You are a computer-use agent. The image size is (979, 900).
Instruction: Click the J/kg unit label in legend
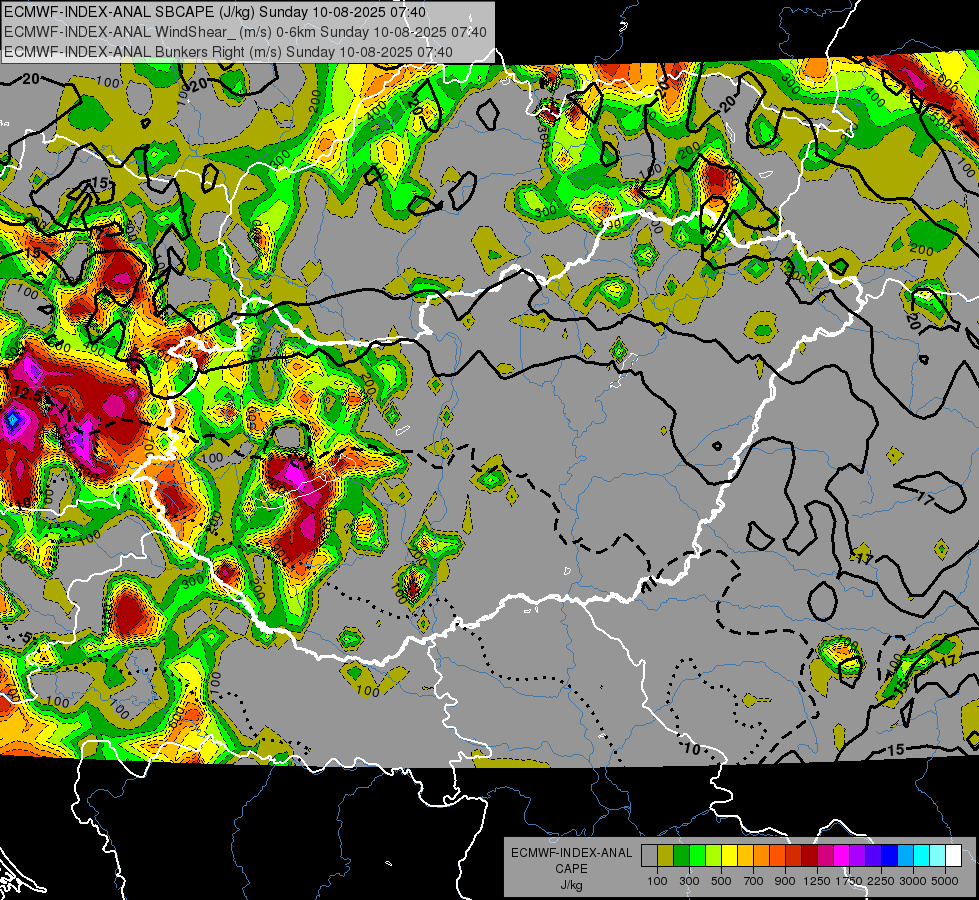click(572, 885)
